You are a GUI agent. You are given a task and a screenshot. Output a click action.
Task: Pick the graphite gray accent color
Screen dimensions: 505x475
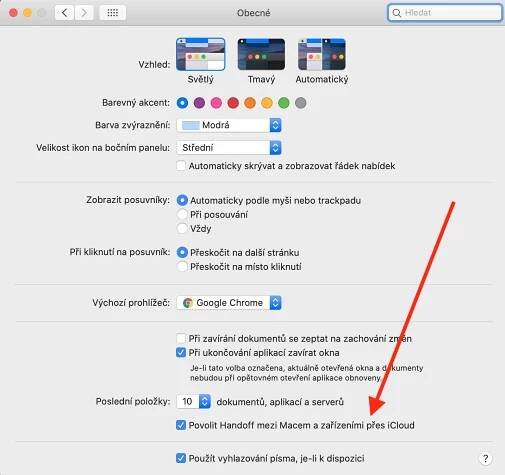click(x=301, y=103)
